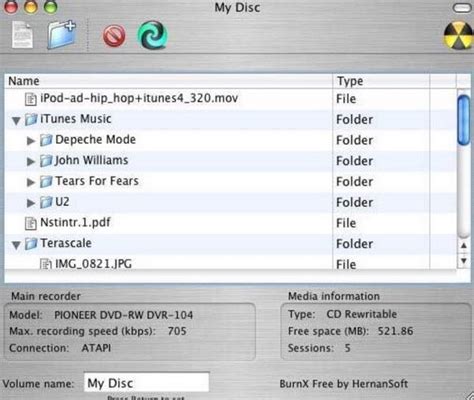This screenshot has height=400, width=474.
Task: Click the IMG_0821.JPG file icon
Action: [46, 264]
